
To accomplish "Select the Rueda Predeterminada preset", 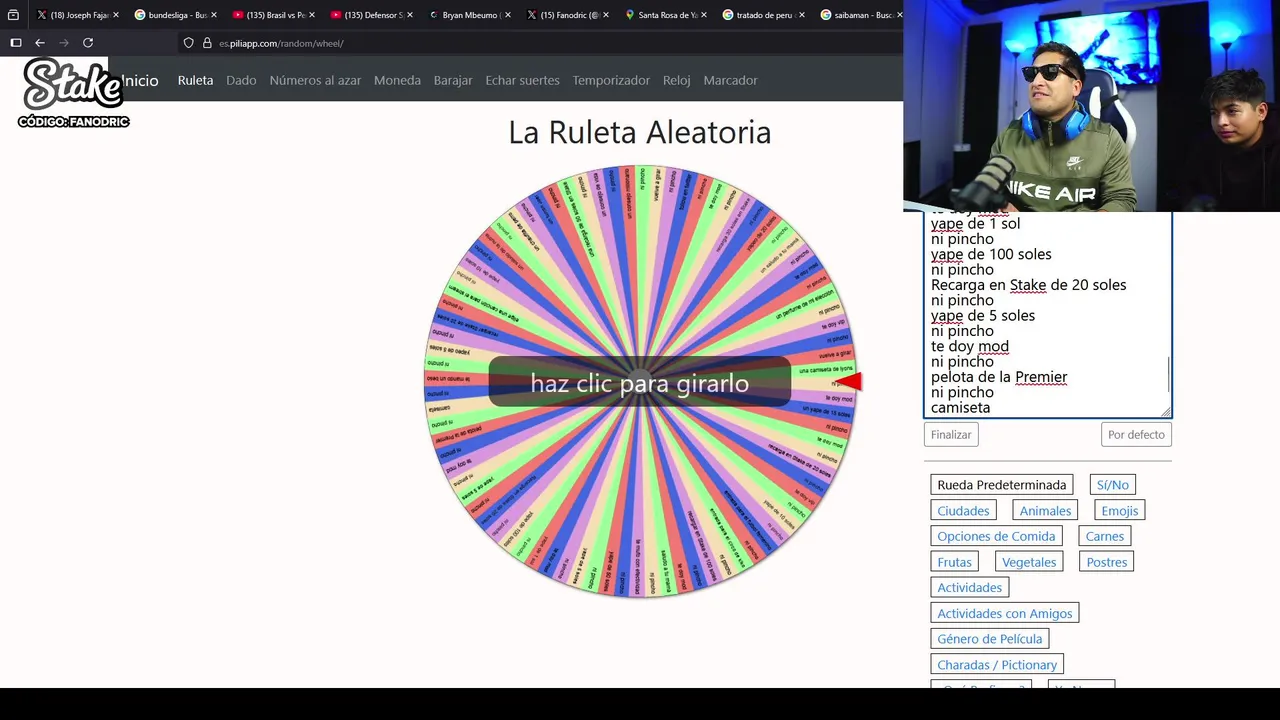I will tap(1002, 485).
